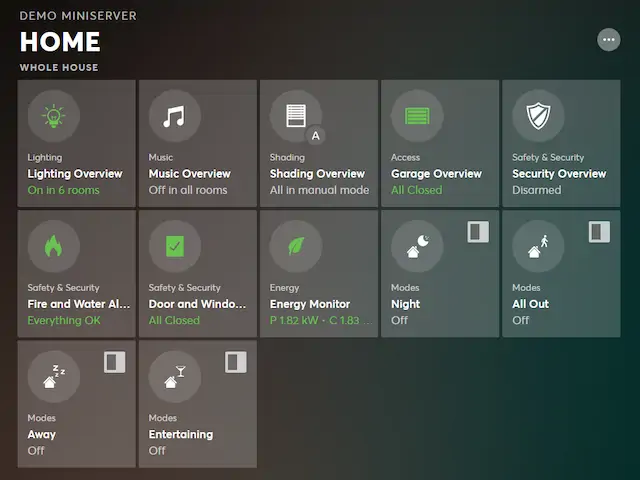
Task: Click the 'Shading' category label
Action: pyautogui.click(x=287, y=158)
